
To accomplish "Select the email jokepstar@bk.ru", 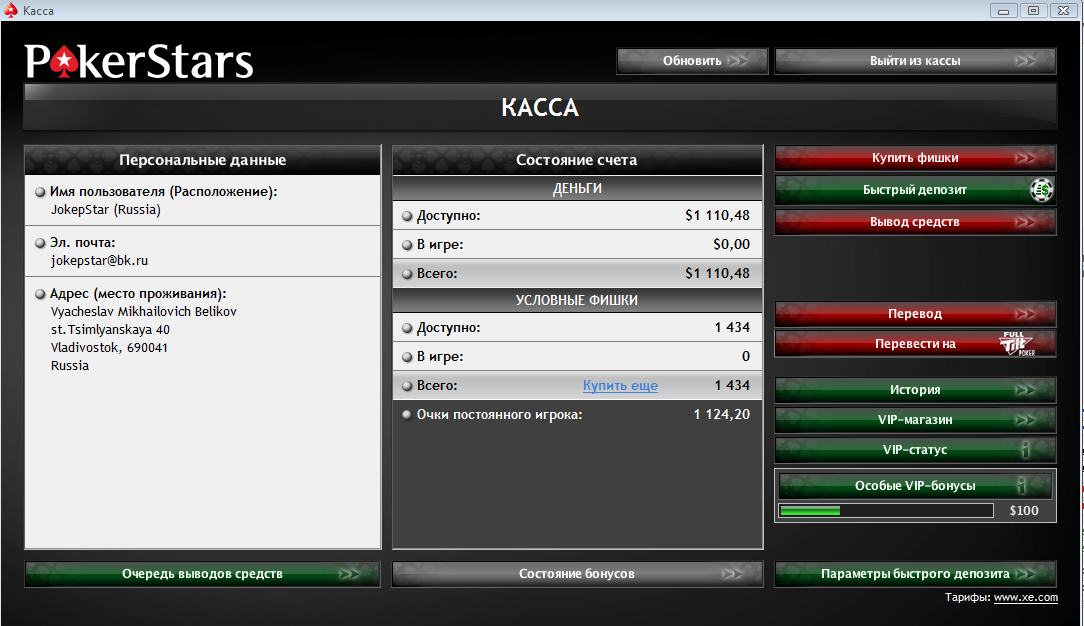I will coord(99,260).
